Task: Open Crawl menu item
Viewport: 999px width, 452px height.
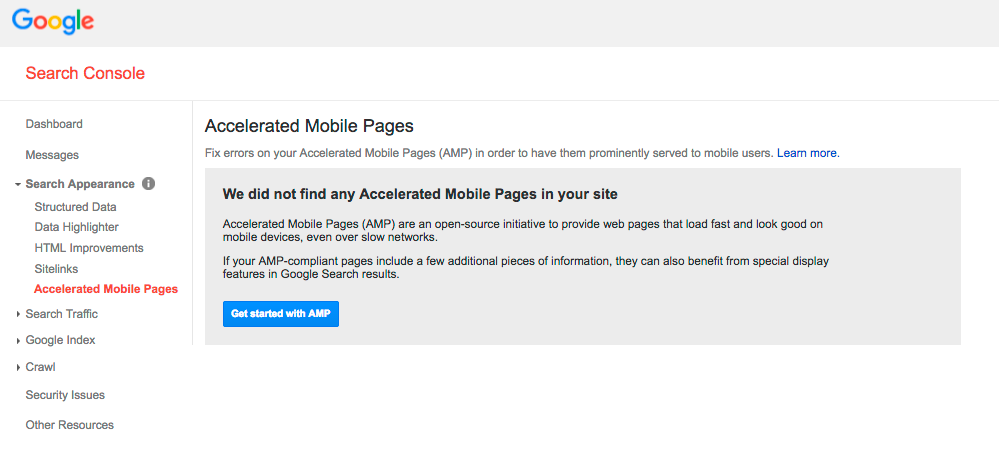Action: 41,367
